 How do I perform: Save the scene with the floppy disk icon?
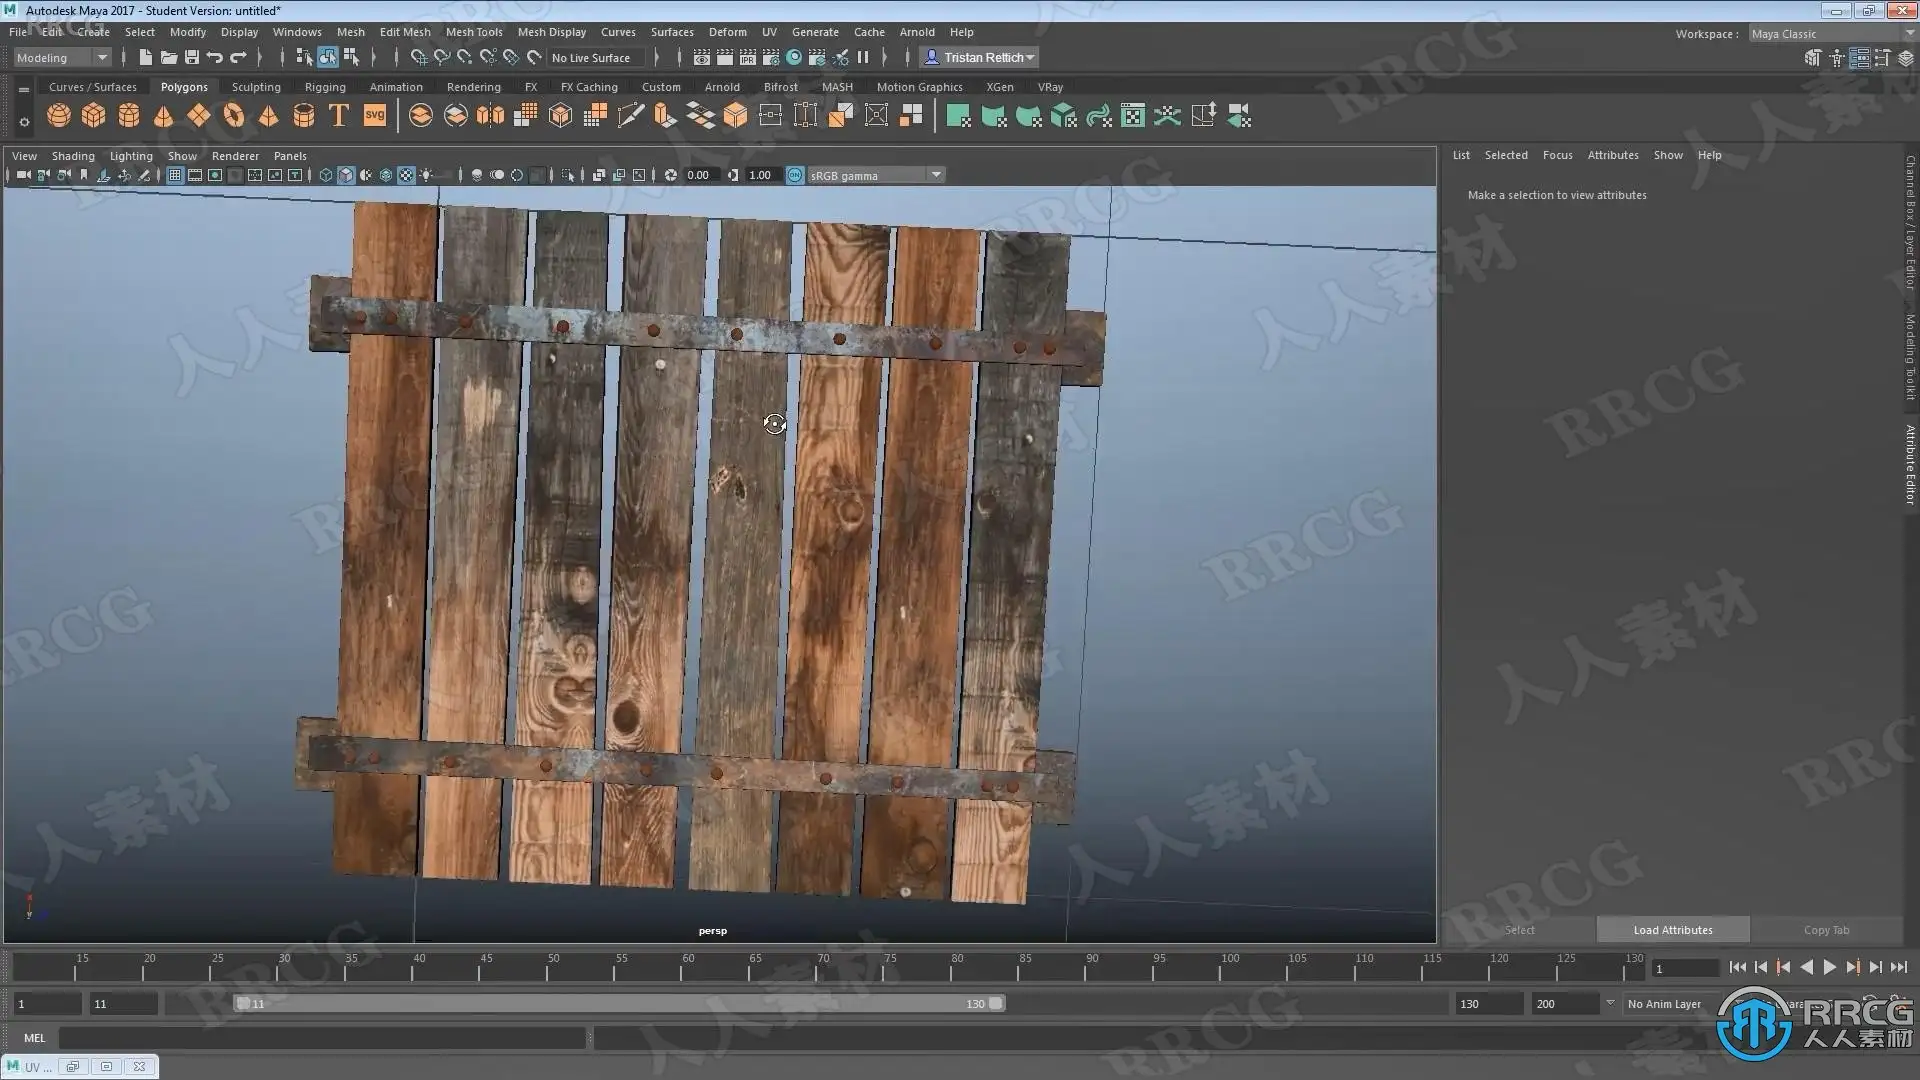click(x=192, y=58)
